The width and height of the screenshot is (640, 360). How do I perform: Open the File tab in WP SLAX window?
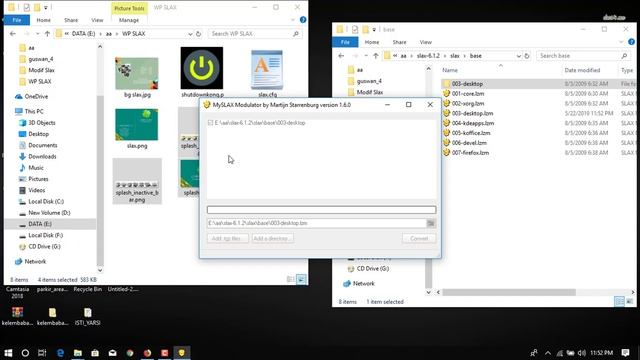pos(17,20)
